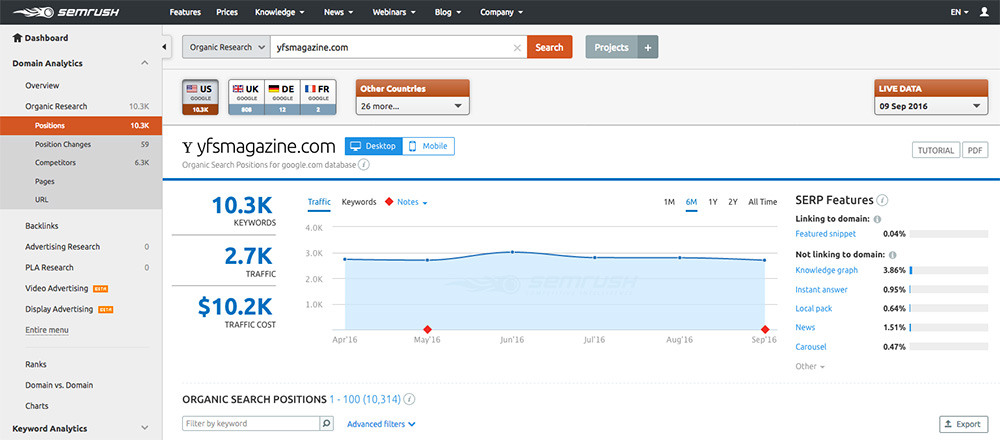Collapse the Domain Analytics section
The width and height of the screenshot is (1000, 440).
145,63
